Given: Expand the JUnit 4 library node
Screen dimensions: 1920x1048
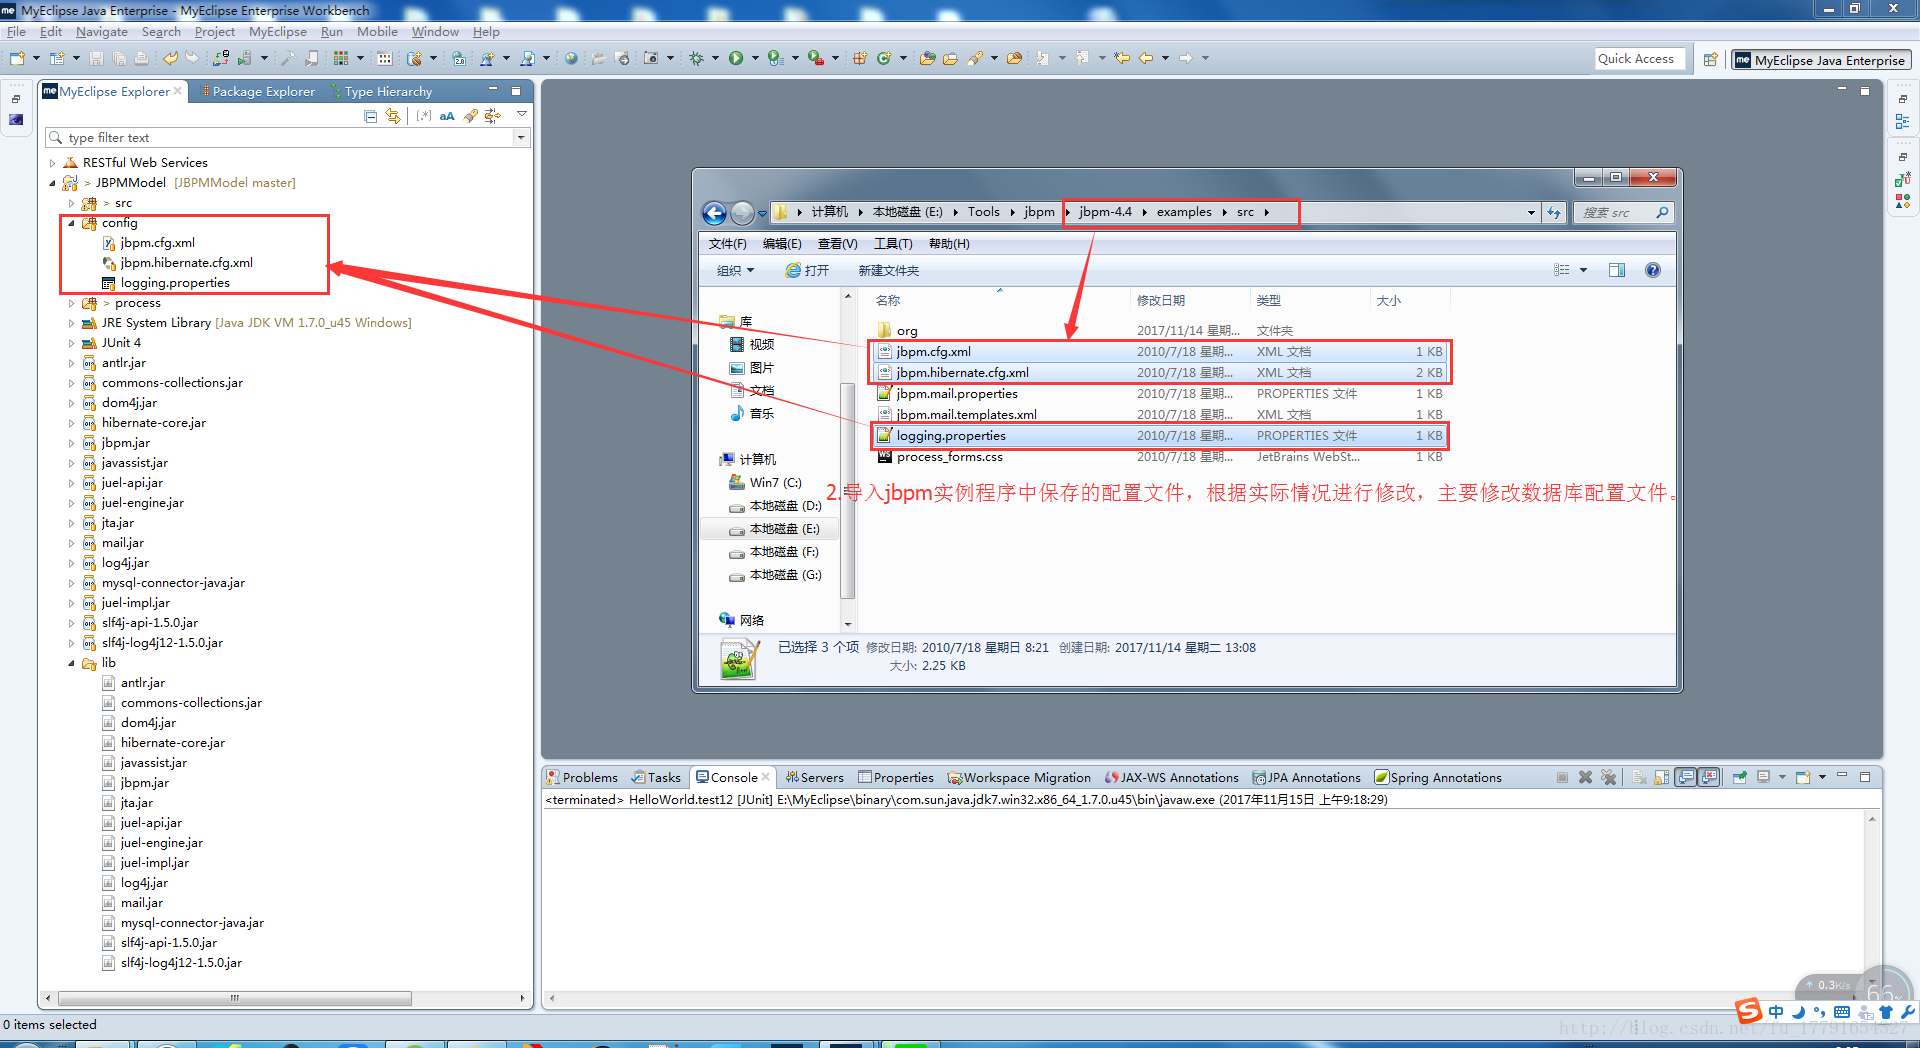Looking at the screenshot, I should [x=71, y=343].
